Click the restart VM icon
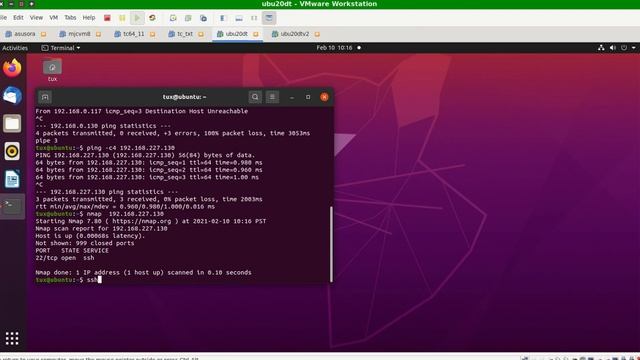 [152, 18]
